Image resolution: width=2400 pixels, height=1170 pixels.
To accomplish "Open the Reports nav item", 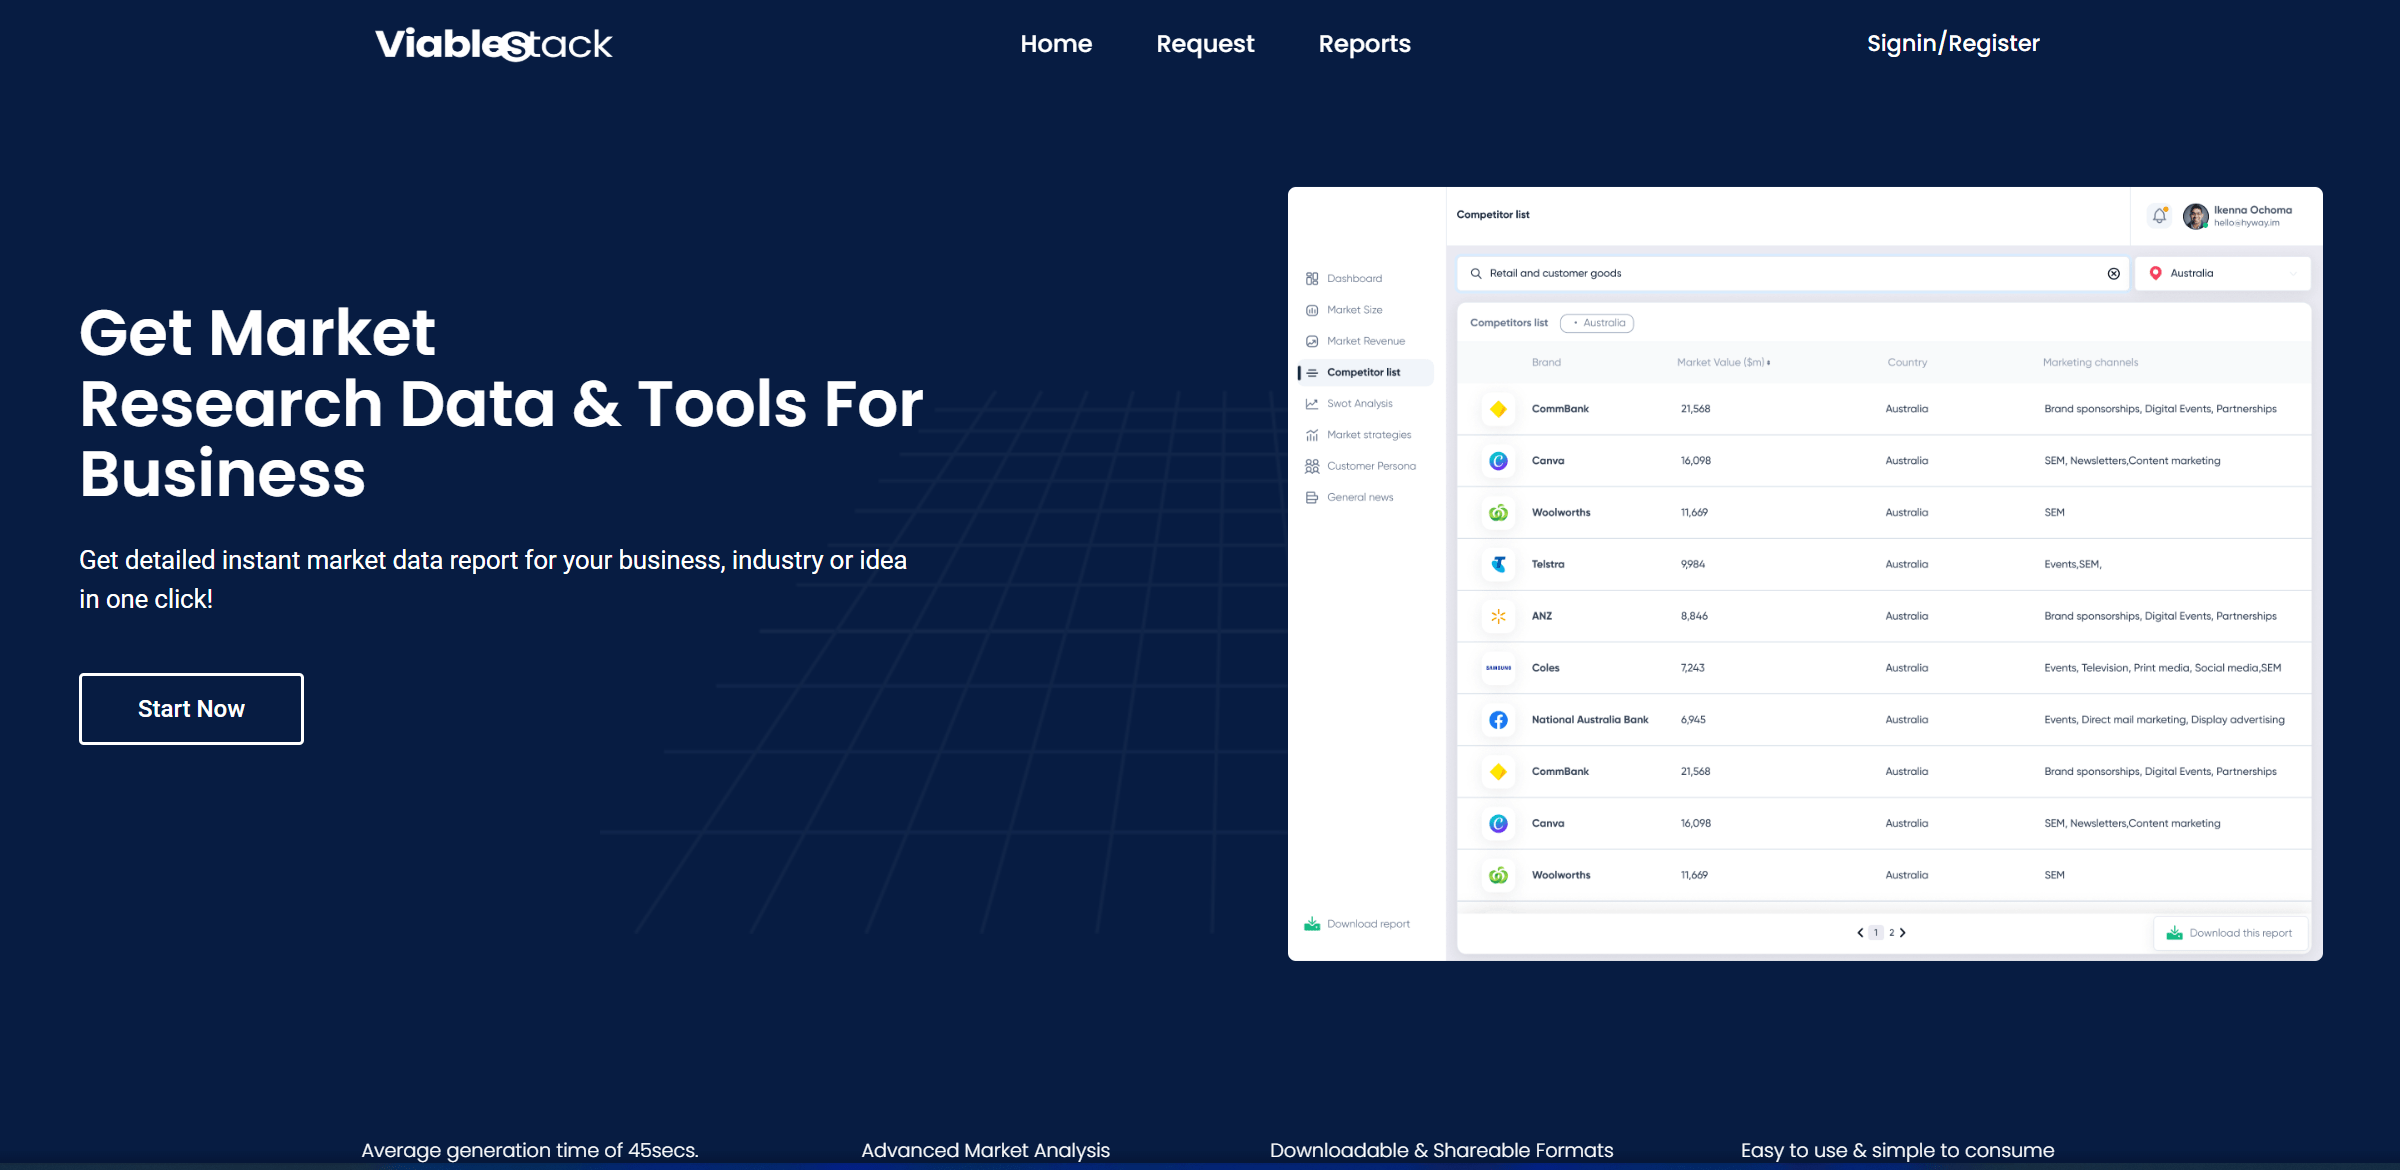I will point(1364,44).
